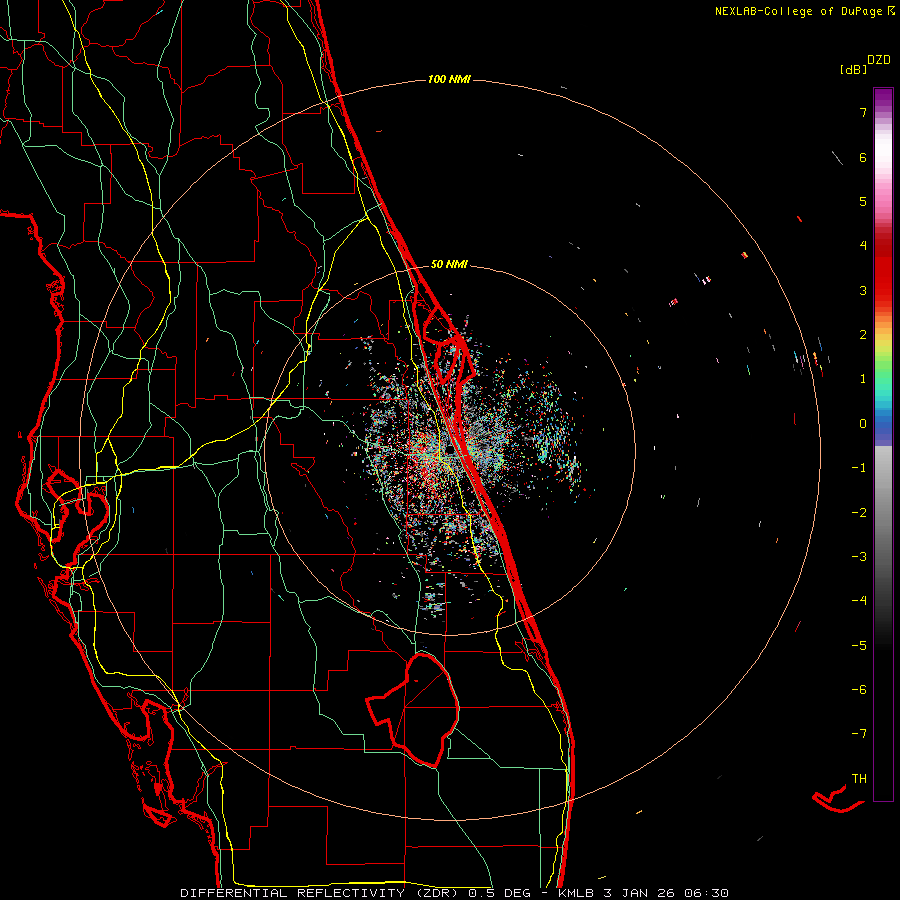Select the 7 dB scale tick label
Image resolution: width=900 pixels, height=900 pixels.
tap(863, 112)
